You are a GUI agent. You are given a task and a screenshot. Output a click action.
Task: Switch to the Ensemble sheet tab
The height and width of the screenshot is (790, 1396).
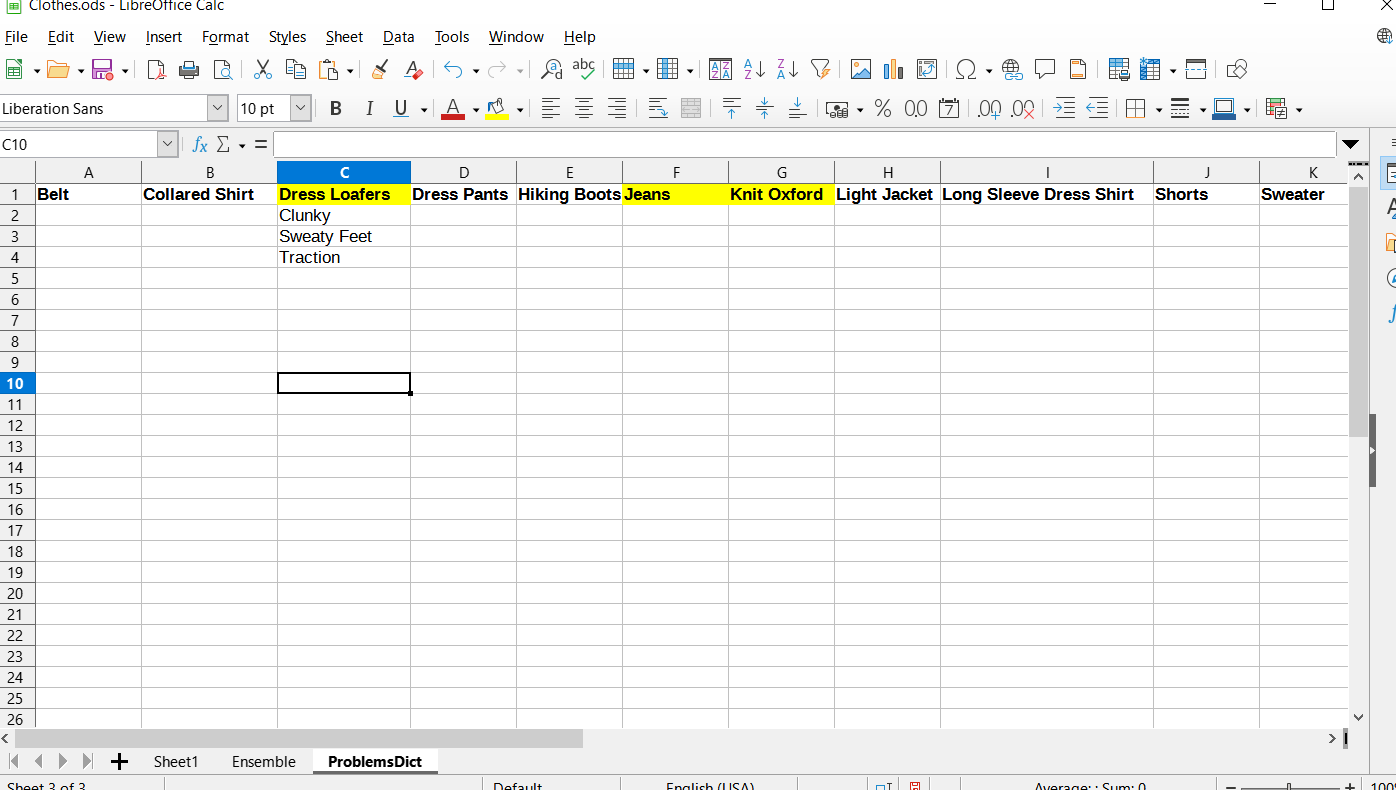pyautogui.click(x=264, y=762)
